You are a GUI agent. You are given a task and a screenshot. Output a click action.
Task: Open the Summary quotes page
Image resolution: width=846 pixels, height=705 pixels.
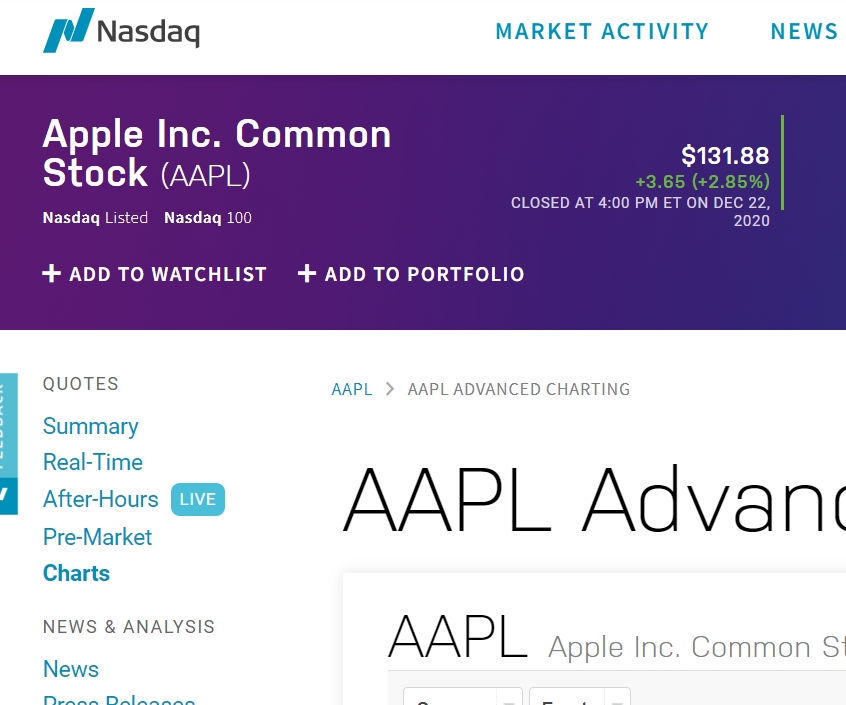(91, 426)
